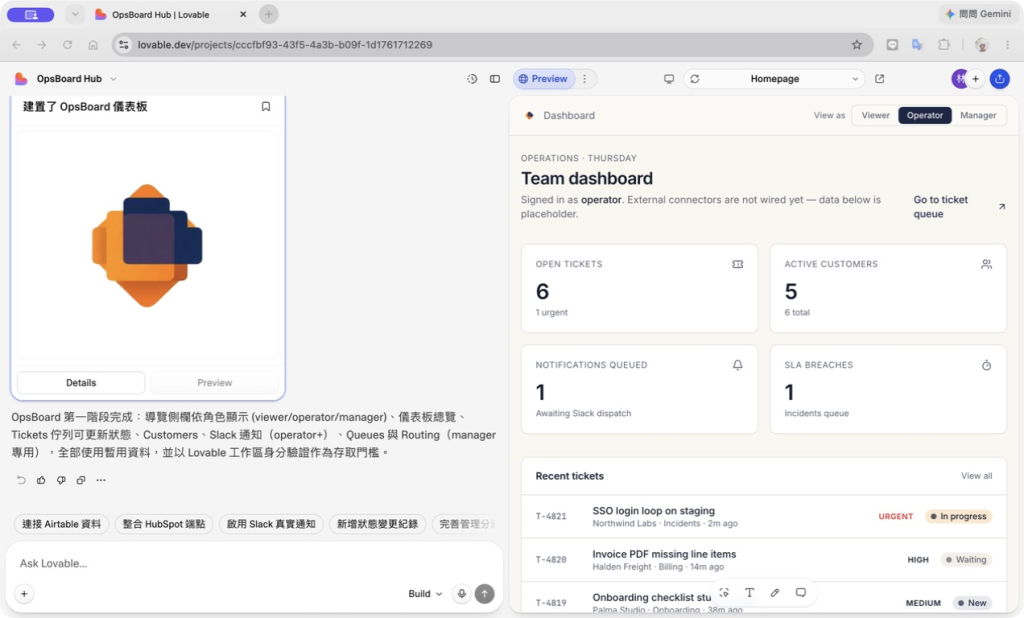Click the translate page icon in toolbar

click(918, 44)
